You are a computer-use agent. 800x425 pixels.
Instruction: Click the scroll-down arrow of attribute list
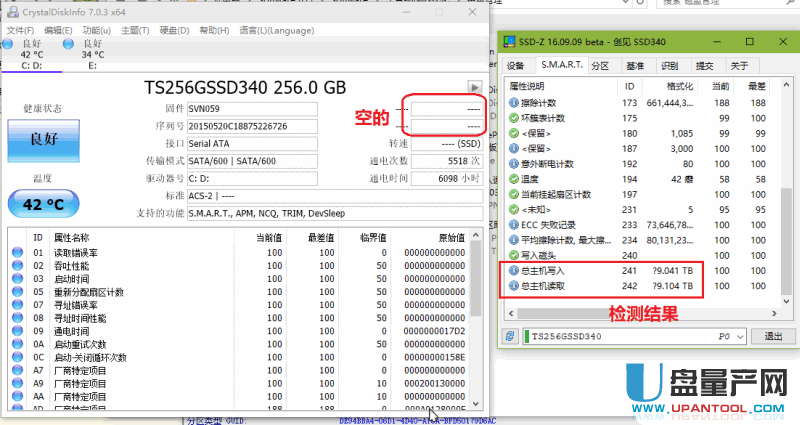476,402
